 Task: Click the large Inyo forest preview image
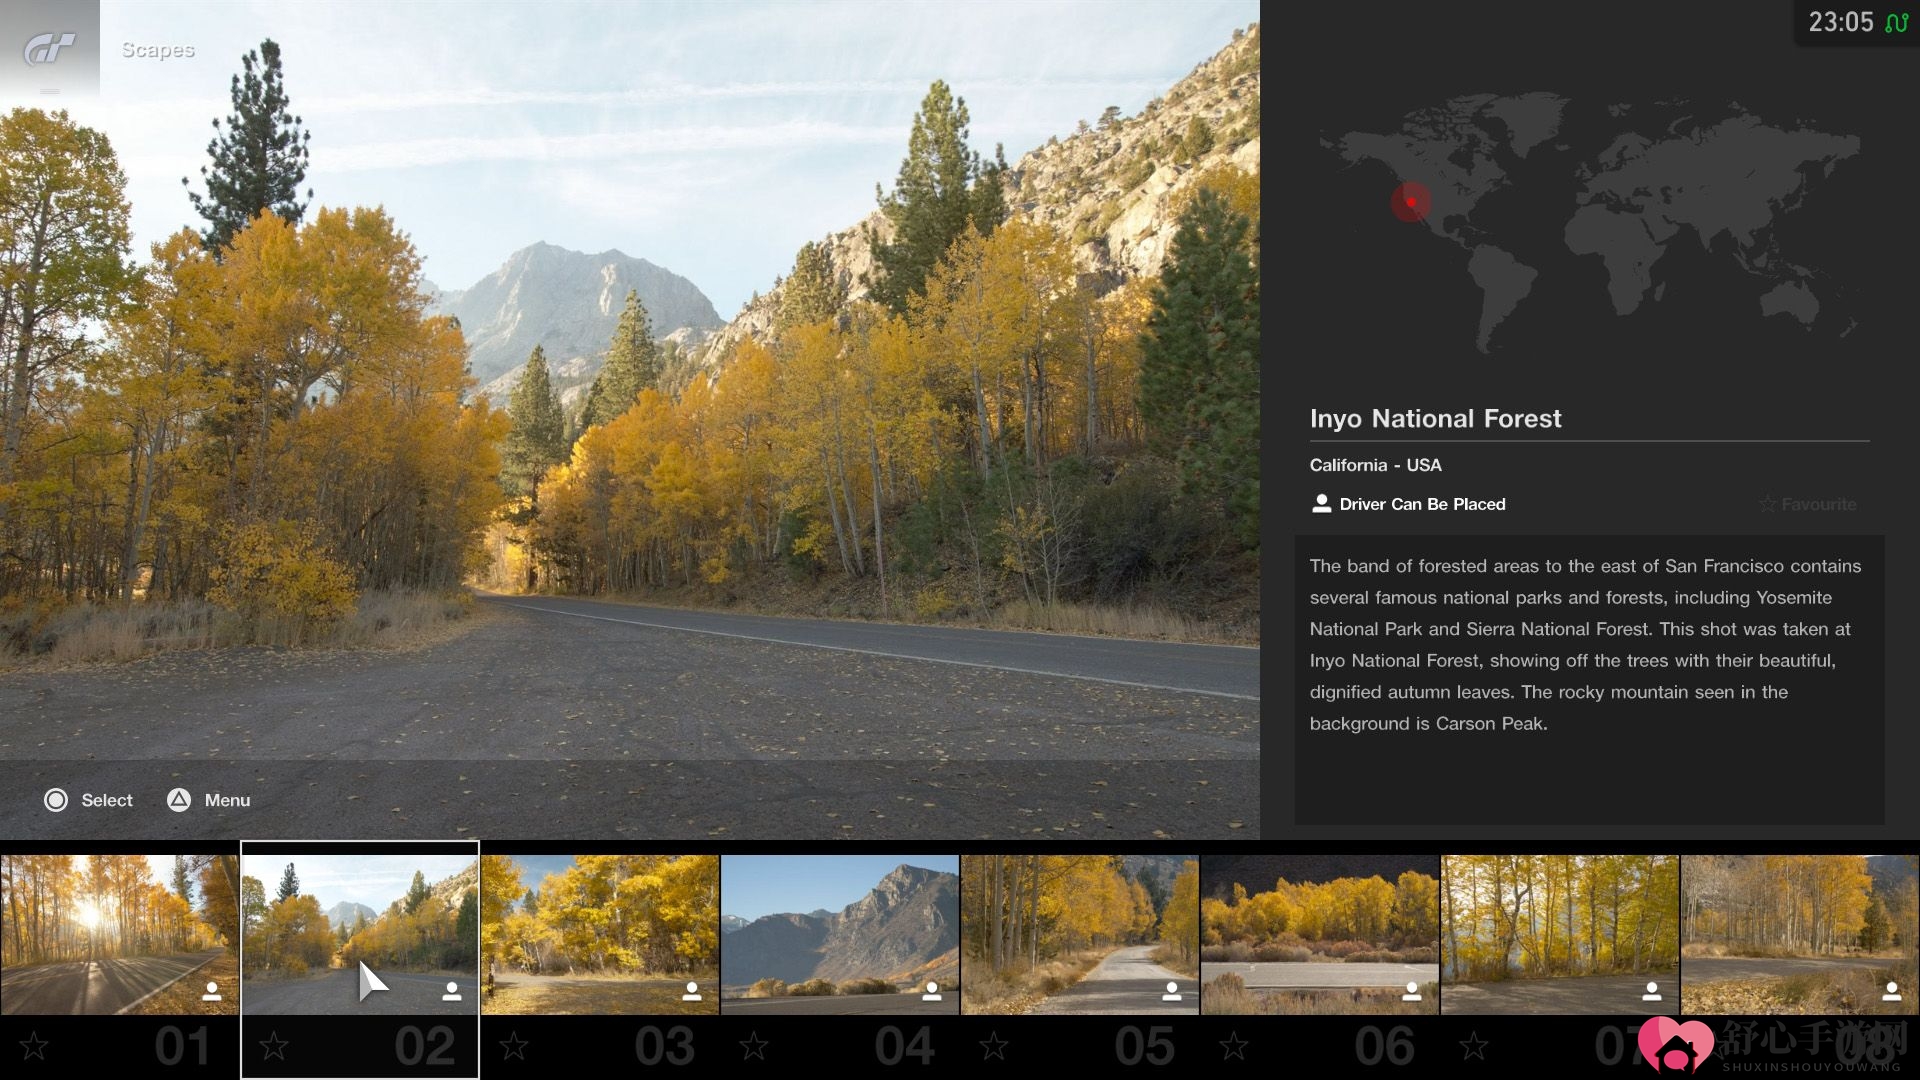click(x=630, y=420)
